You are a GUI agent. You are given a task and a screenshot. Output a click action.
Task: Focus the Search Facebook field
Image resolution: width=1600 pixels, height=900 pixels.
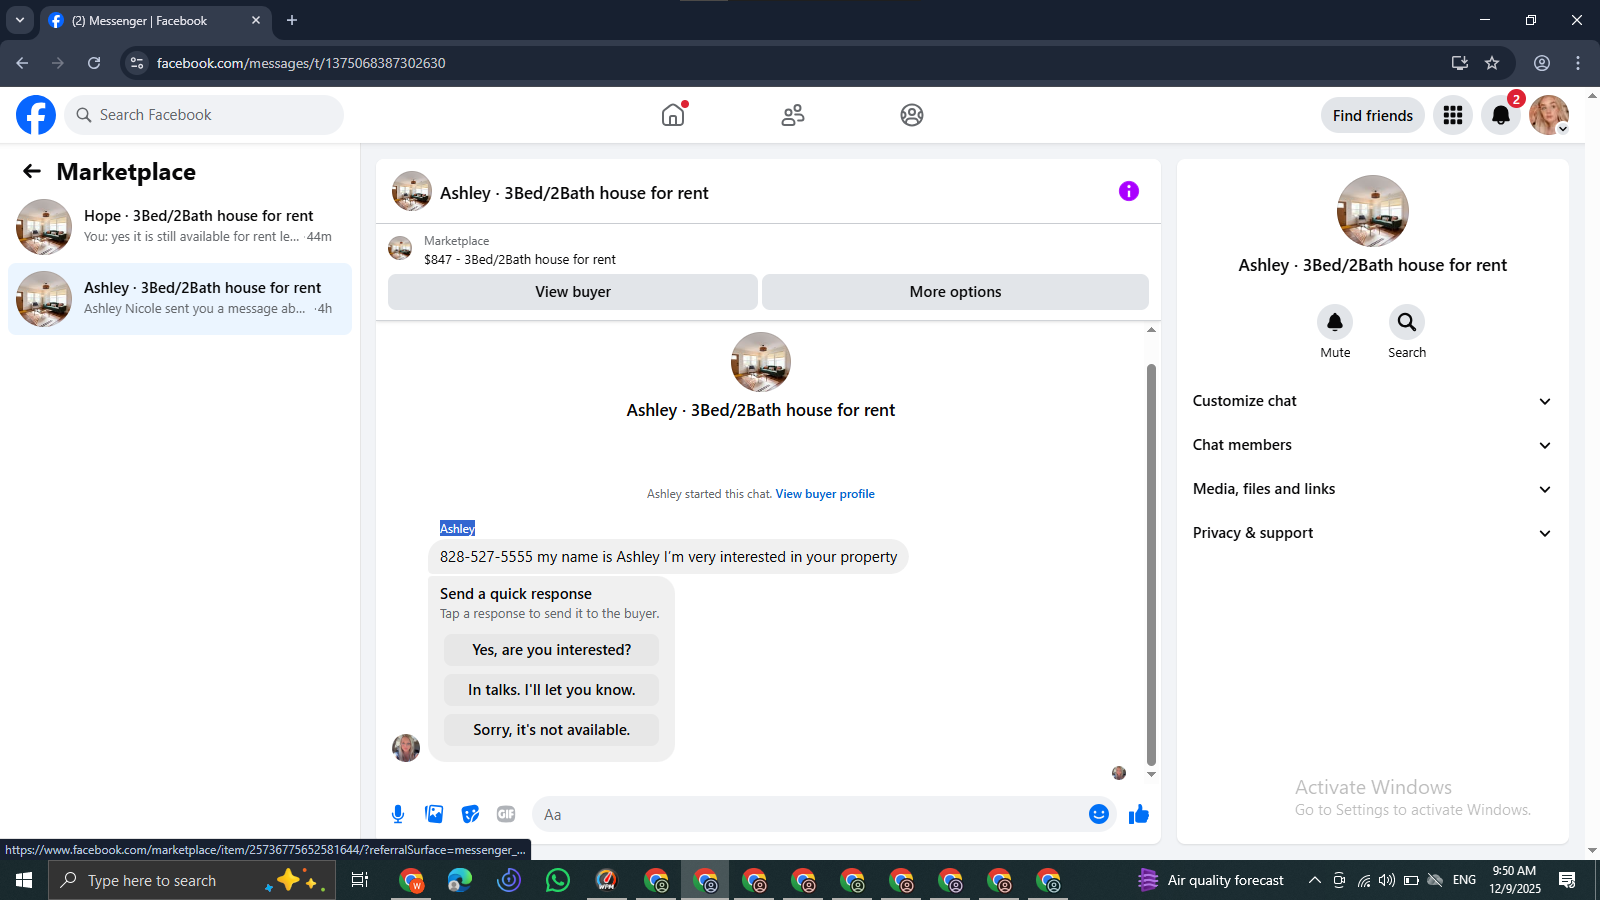204,115
